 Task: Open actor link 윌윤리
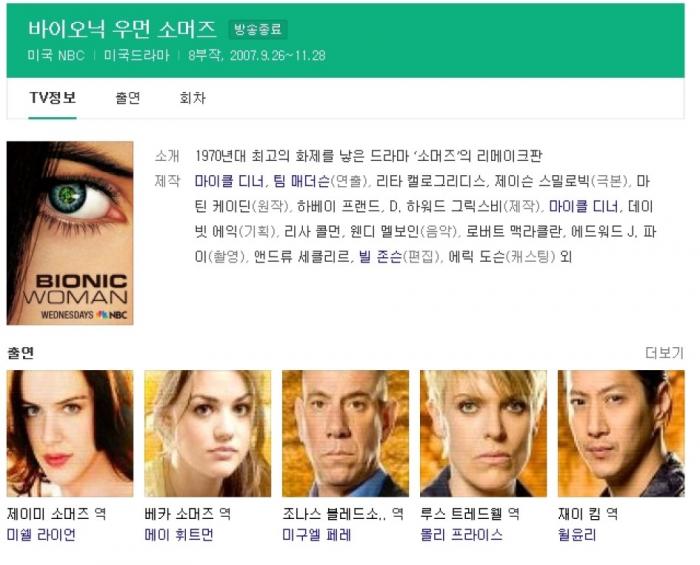point(577,534)
